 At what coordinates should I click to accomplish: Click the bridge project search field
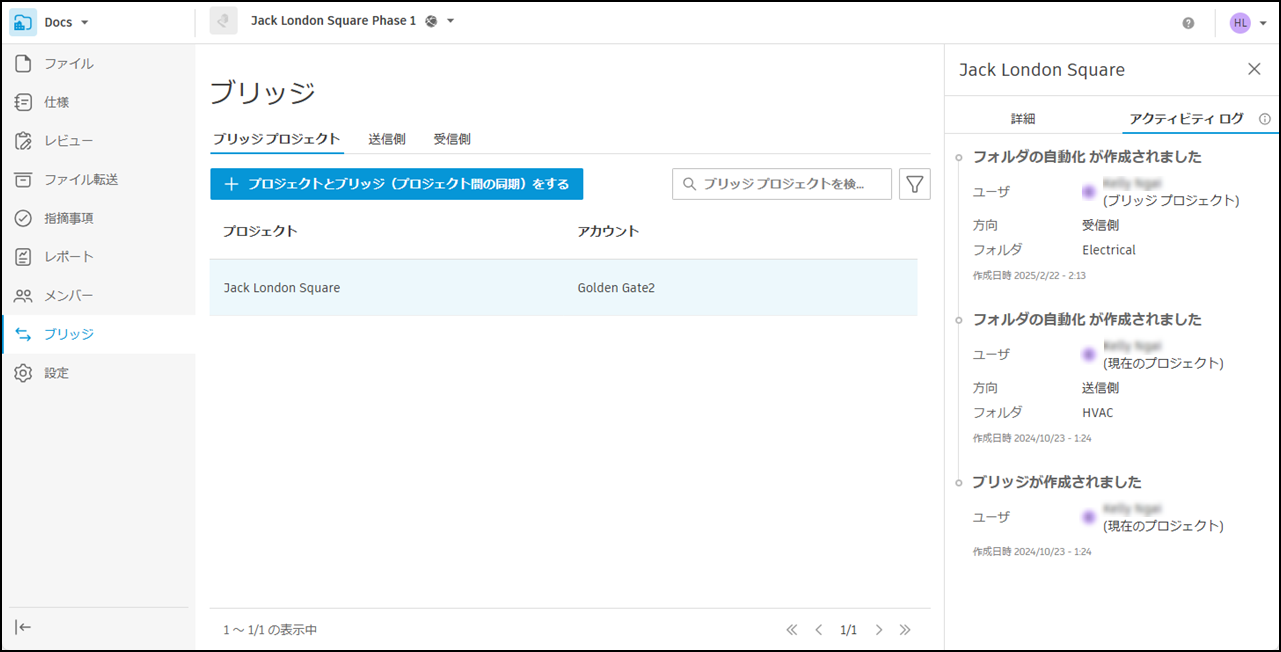(780, 183)
